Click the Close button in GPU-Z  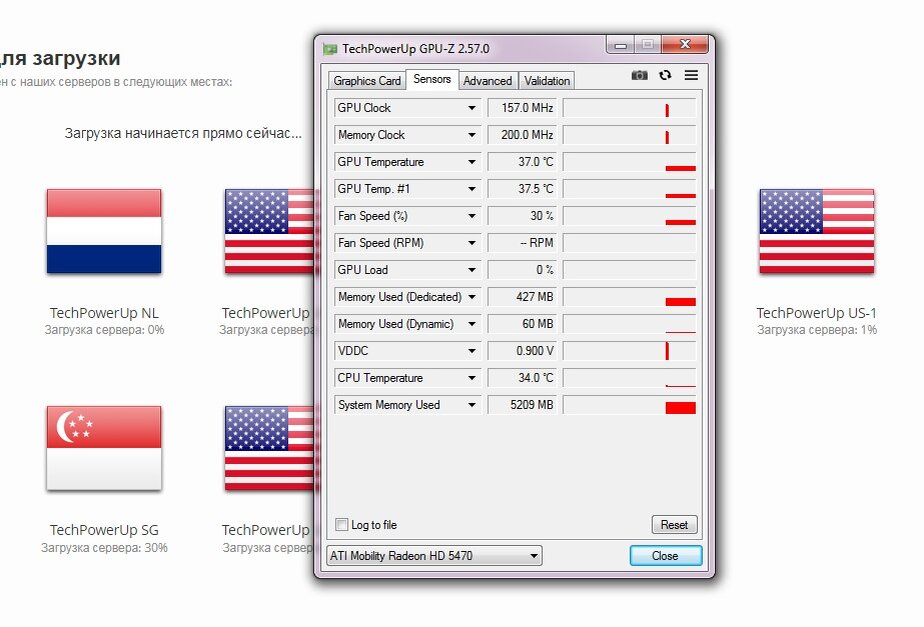[665, 556]
